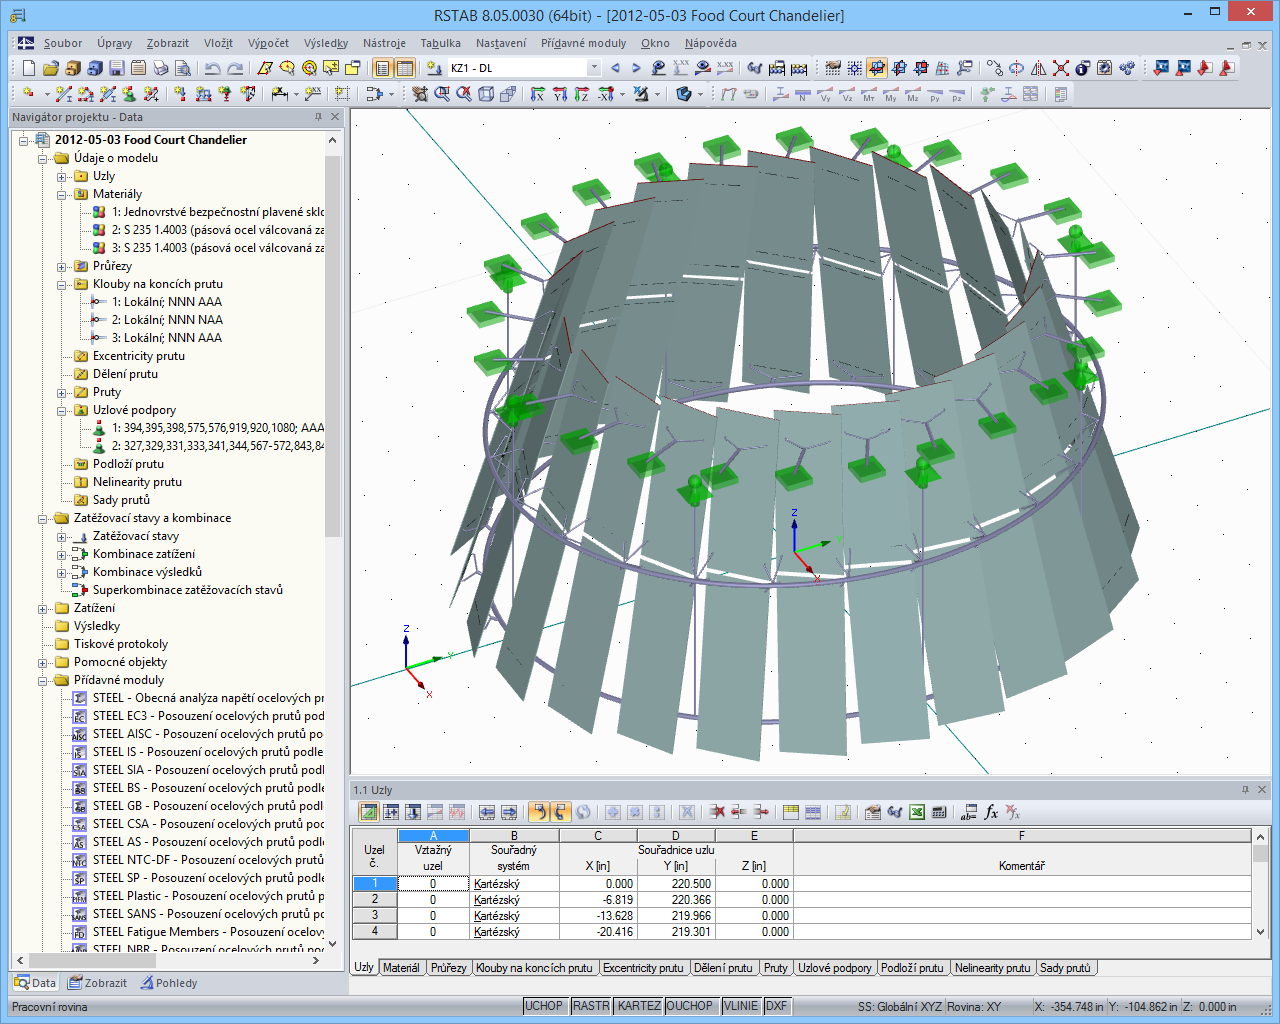Click the Mz internal force icon
This screenshot has width=1280, height=1024.
913,95
